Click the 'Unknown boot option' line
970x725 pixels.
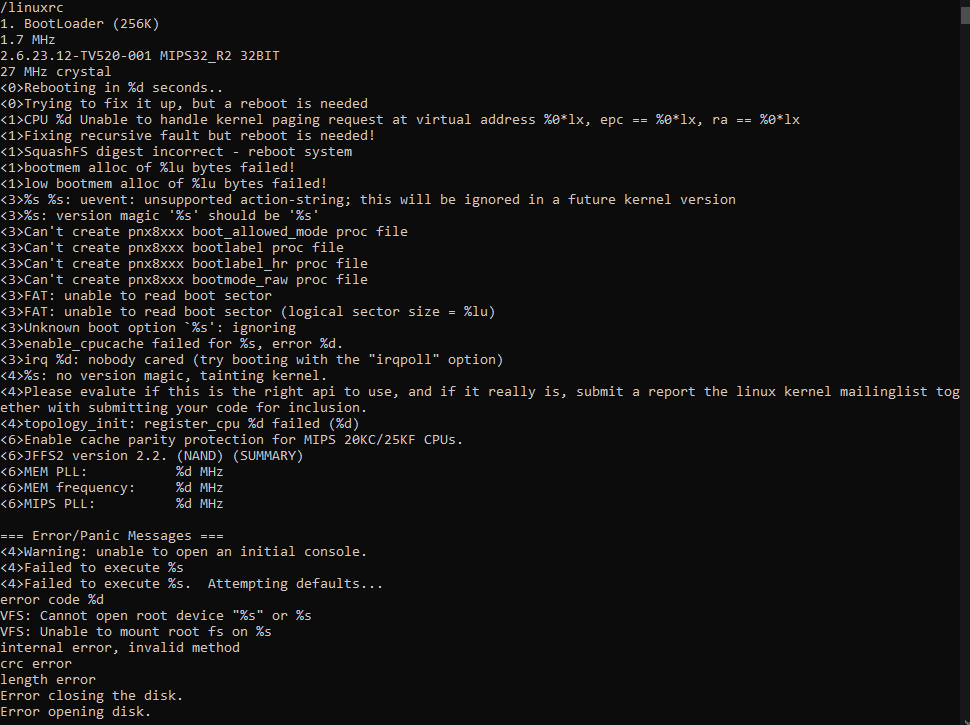(148, 328)
